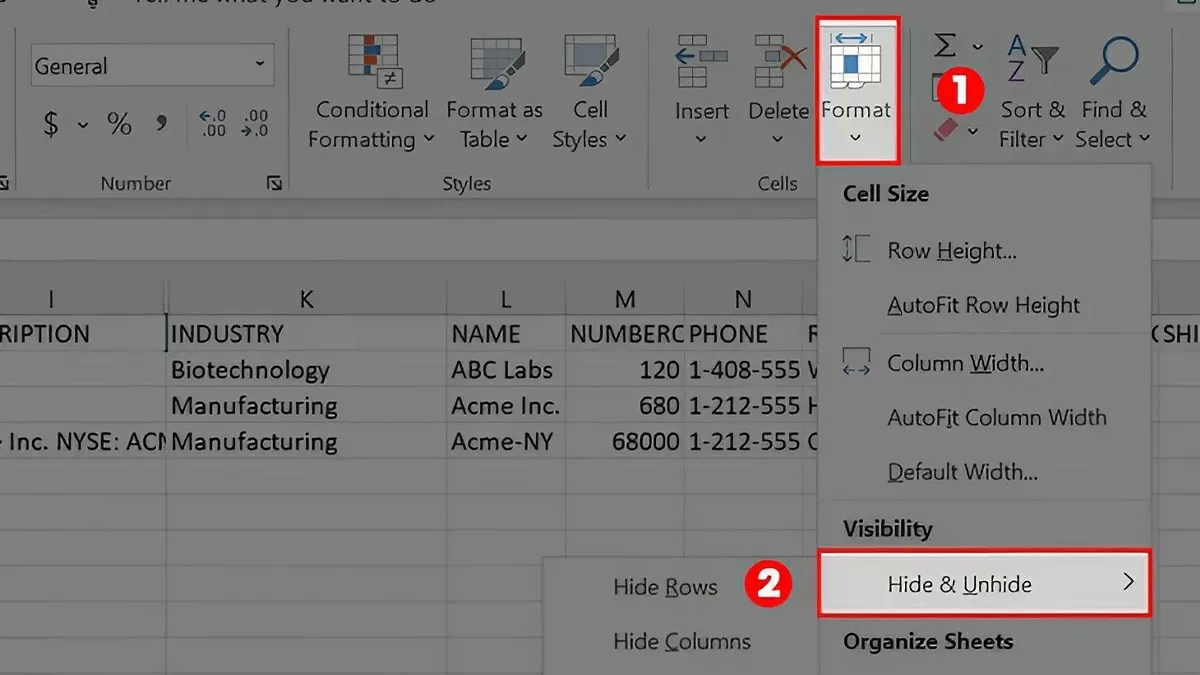Click the Insert cells icon
Screen dimensions: 1200x675
point(701,60)
